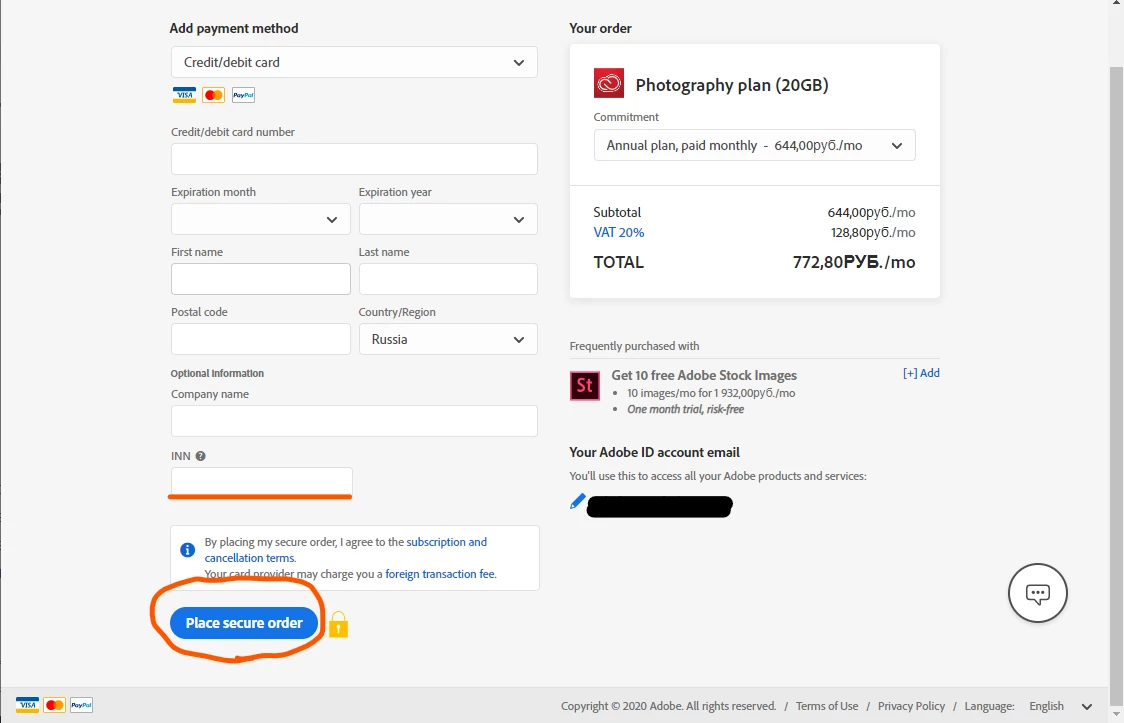Click the footer Mastercard icon

click(x=54, y=705)
